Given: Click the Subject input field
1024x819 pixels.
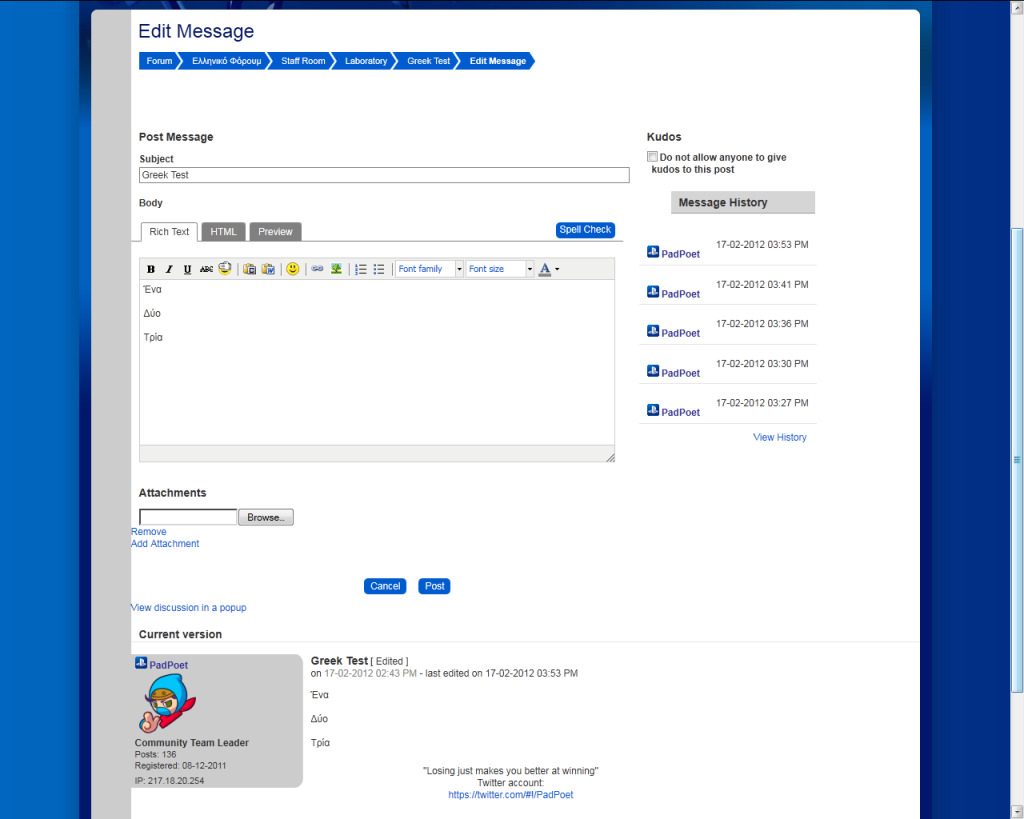Looking at the screenshot, I should click(384, 175).
